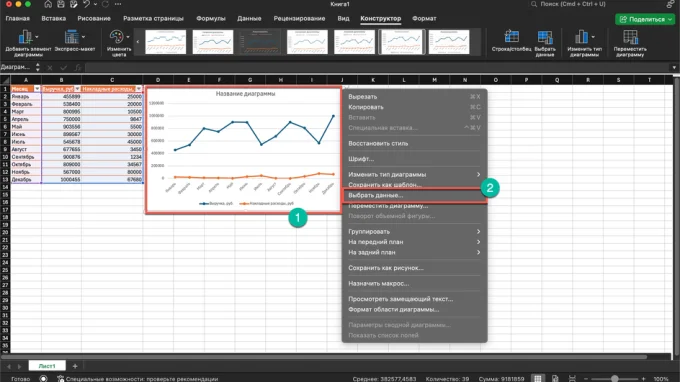The width and height of the screenshot is (680, 382).
Task: Open the Формат ribbon tab
Action: [x=424, y=19]
